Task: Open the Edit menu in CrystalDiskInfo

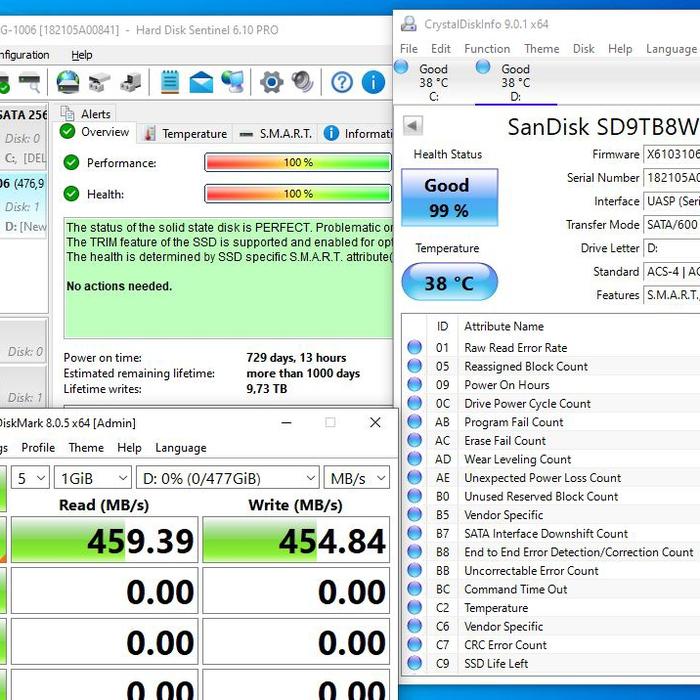Action: [x=441, y=49]
